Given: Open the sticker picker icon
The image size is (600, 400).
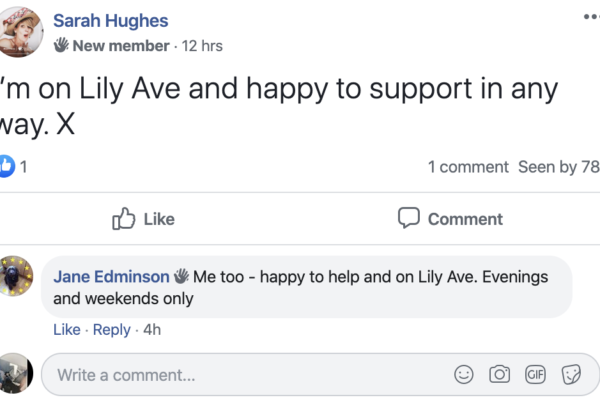Looking at the screenshot, I should (x=571, y=374).
